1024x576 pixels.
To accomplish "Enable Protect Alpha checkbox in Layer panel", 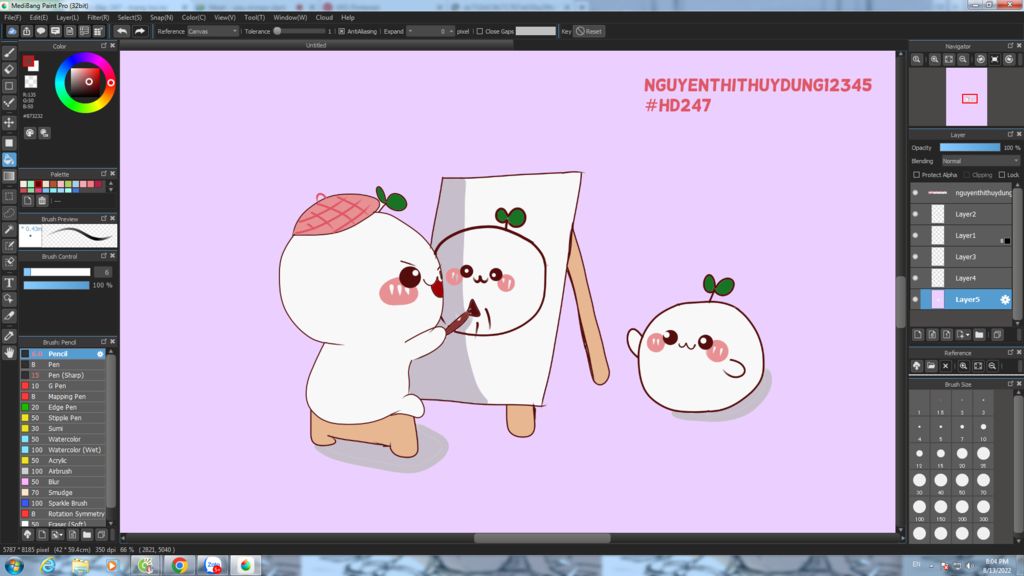I will (917, 175).
